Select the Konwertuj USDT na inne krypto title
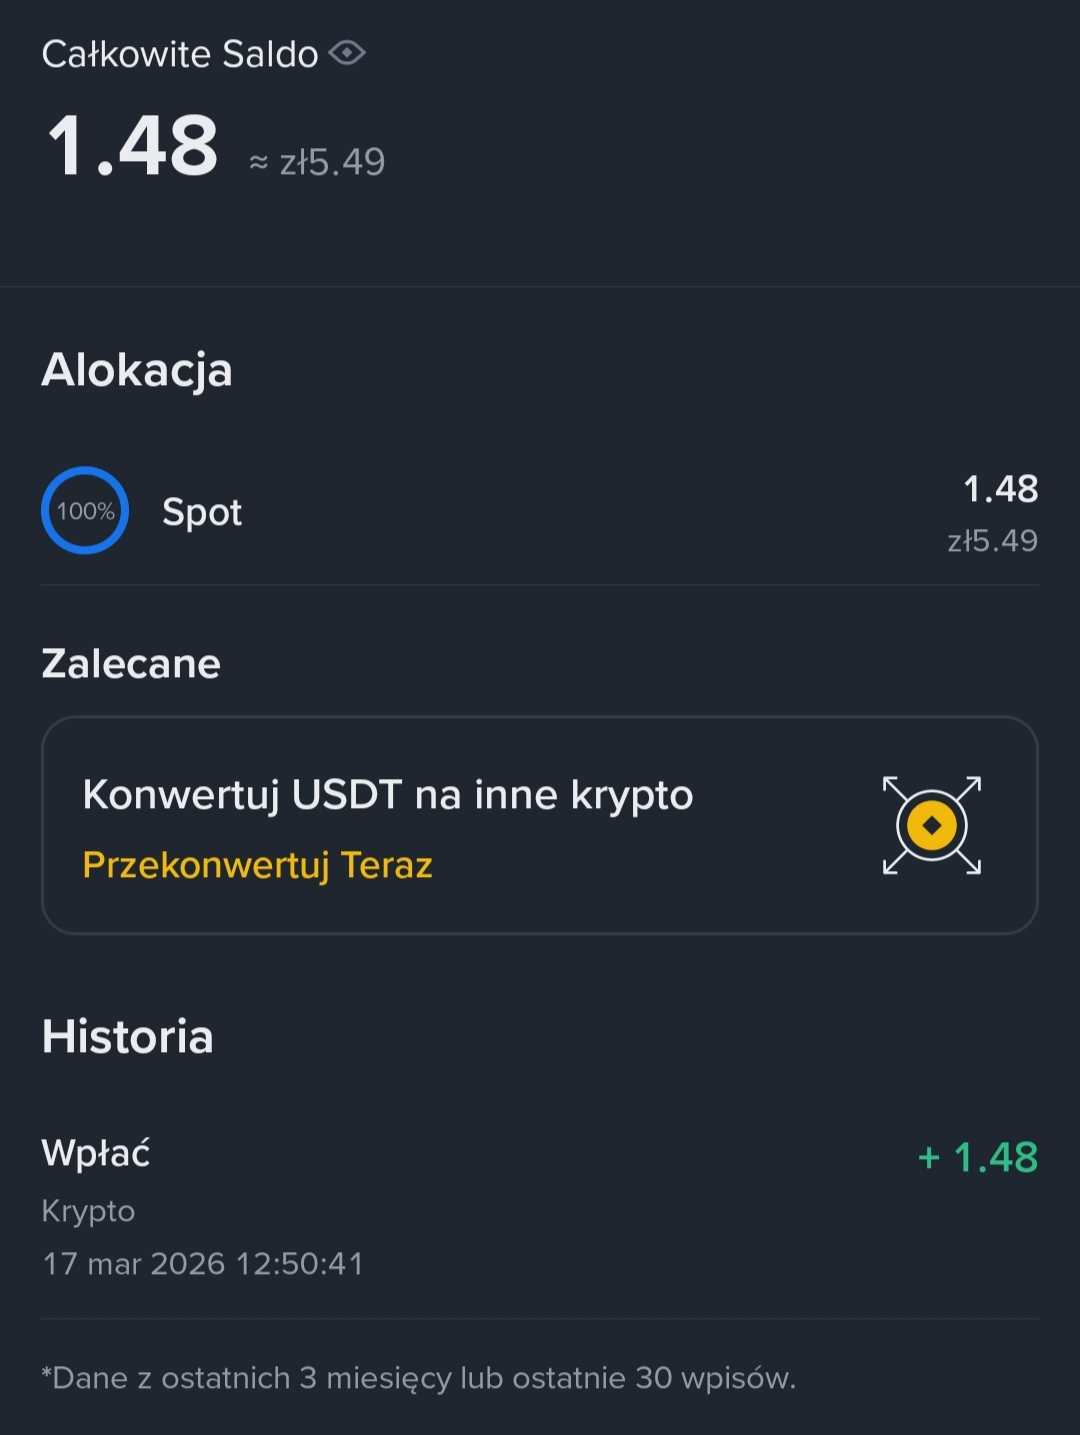This screenshot has width=1080, height=1435. [387, 795]
